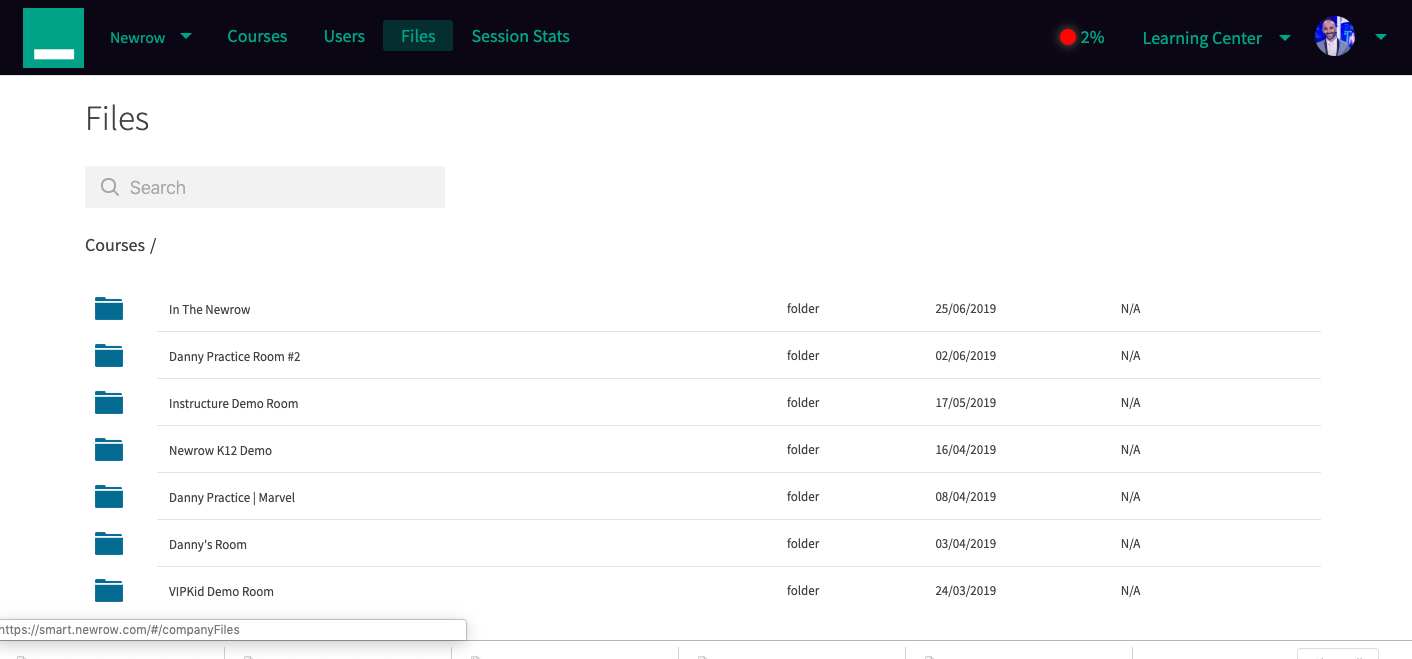Click 'N/A' in Newrow K12 Demo row
1412x659 pixels.
click(1130, 450)
